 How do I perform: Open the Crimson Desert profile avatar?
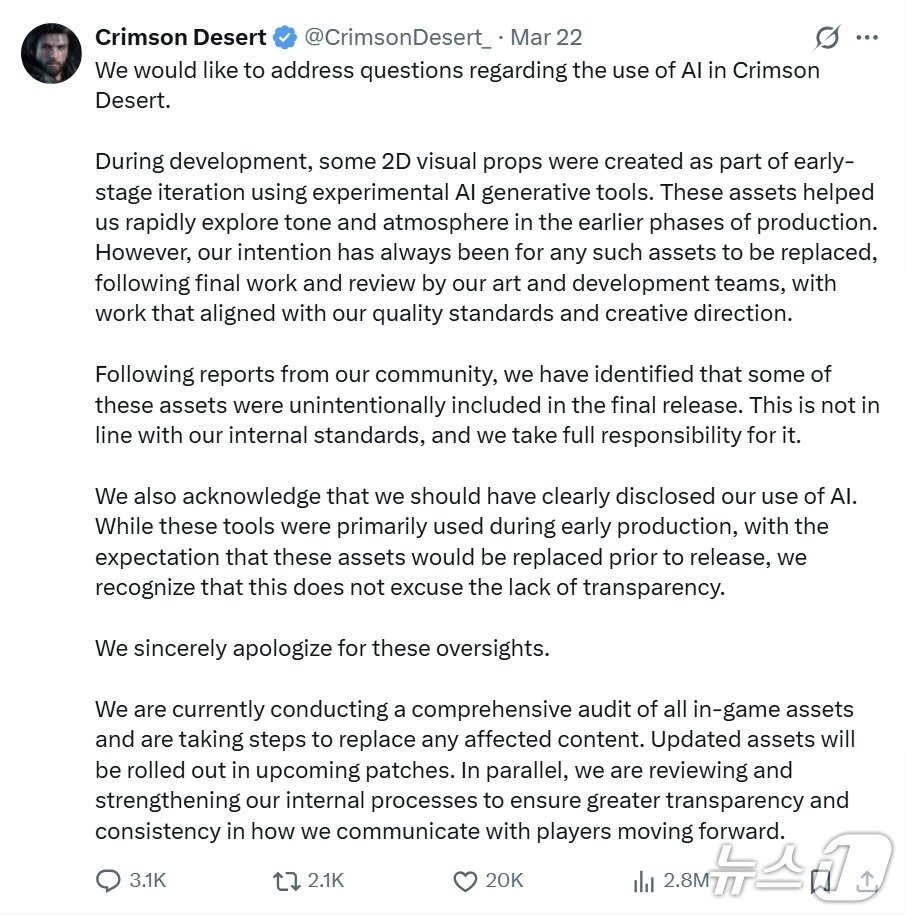(51, 53)
